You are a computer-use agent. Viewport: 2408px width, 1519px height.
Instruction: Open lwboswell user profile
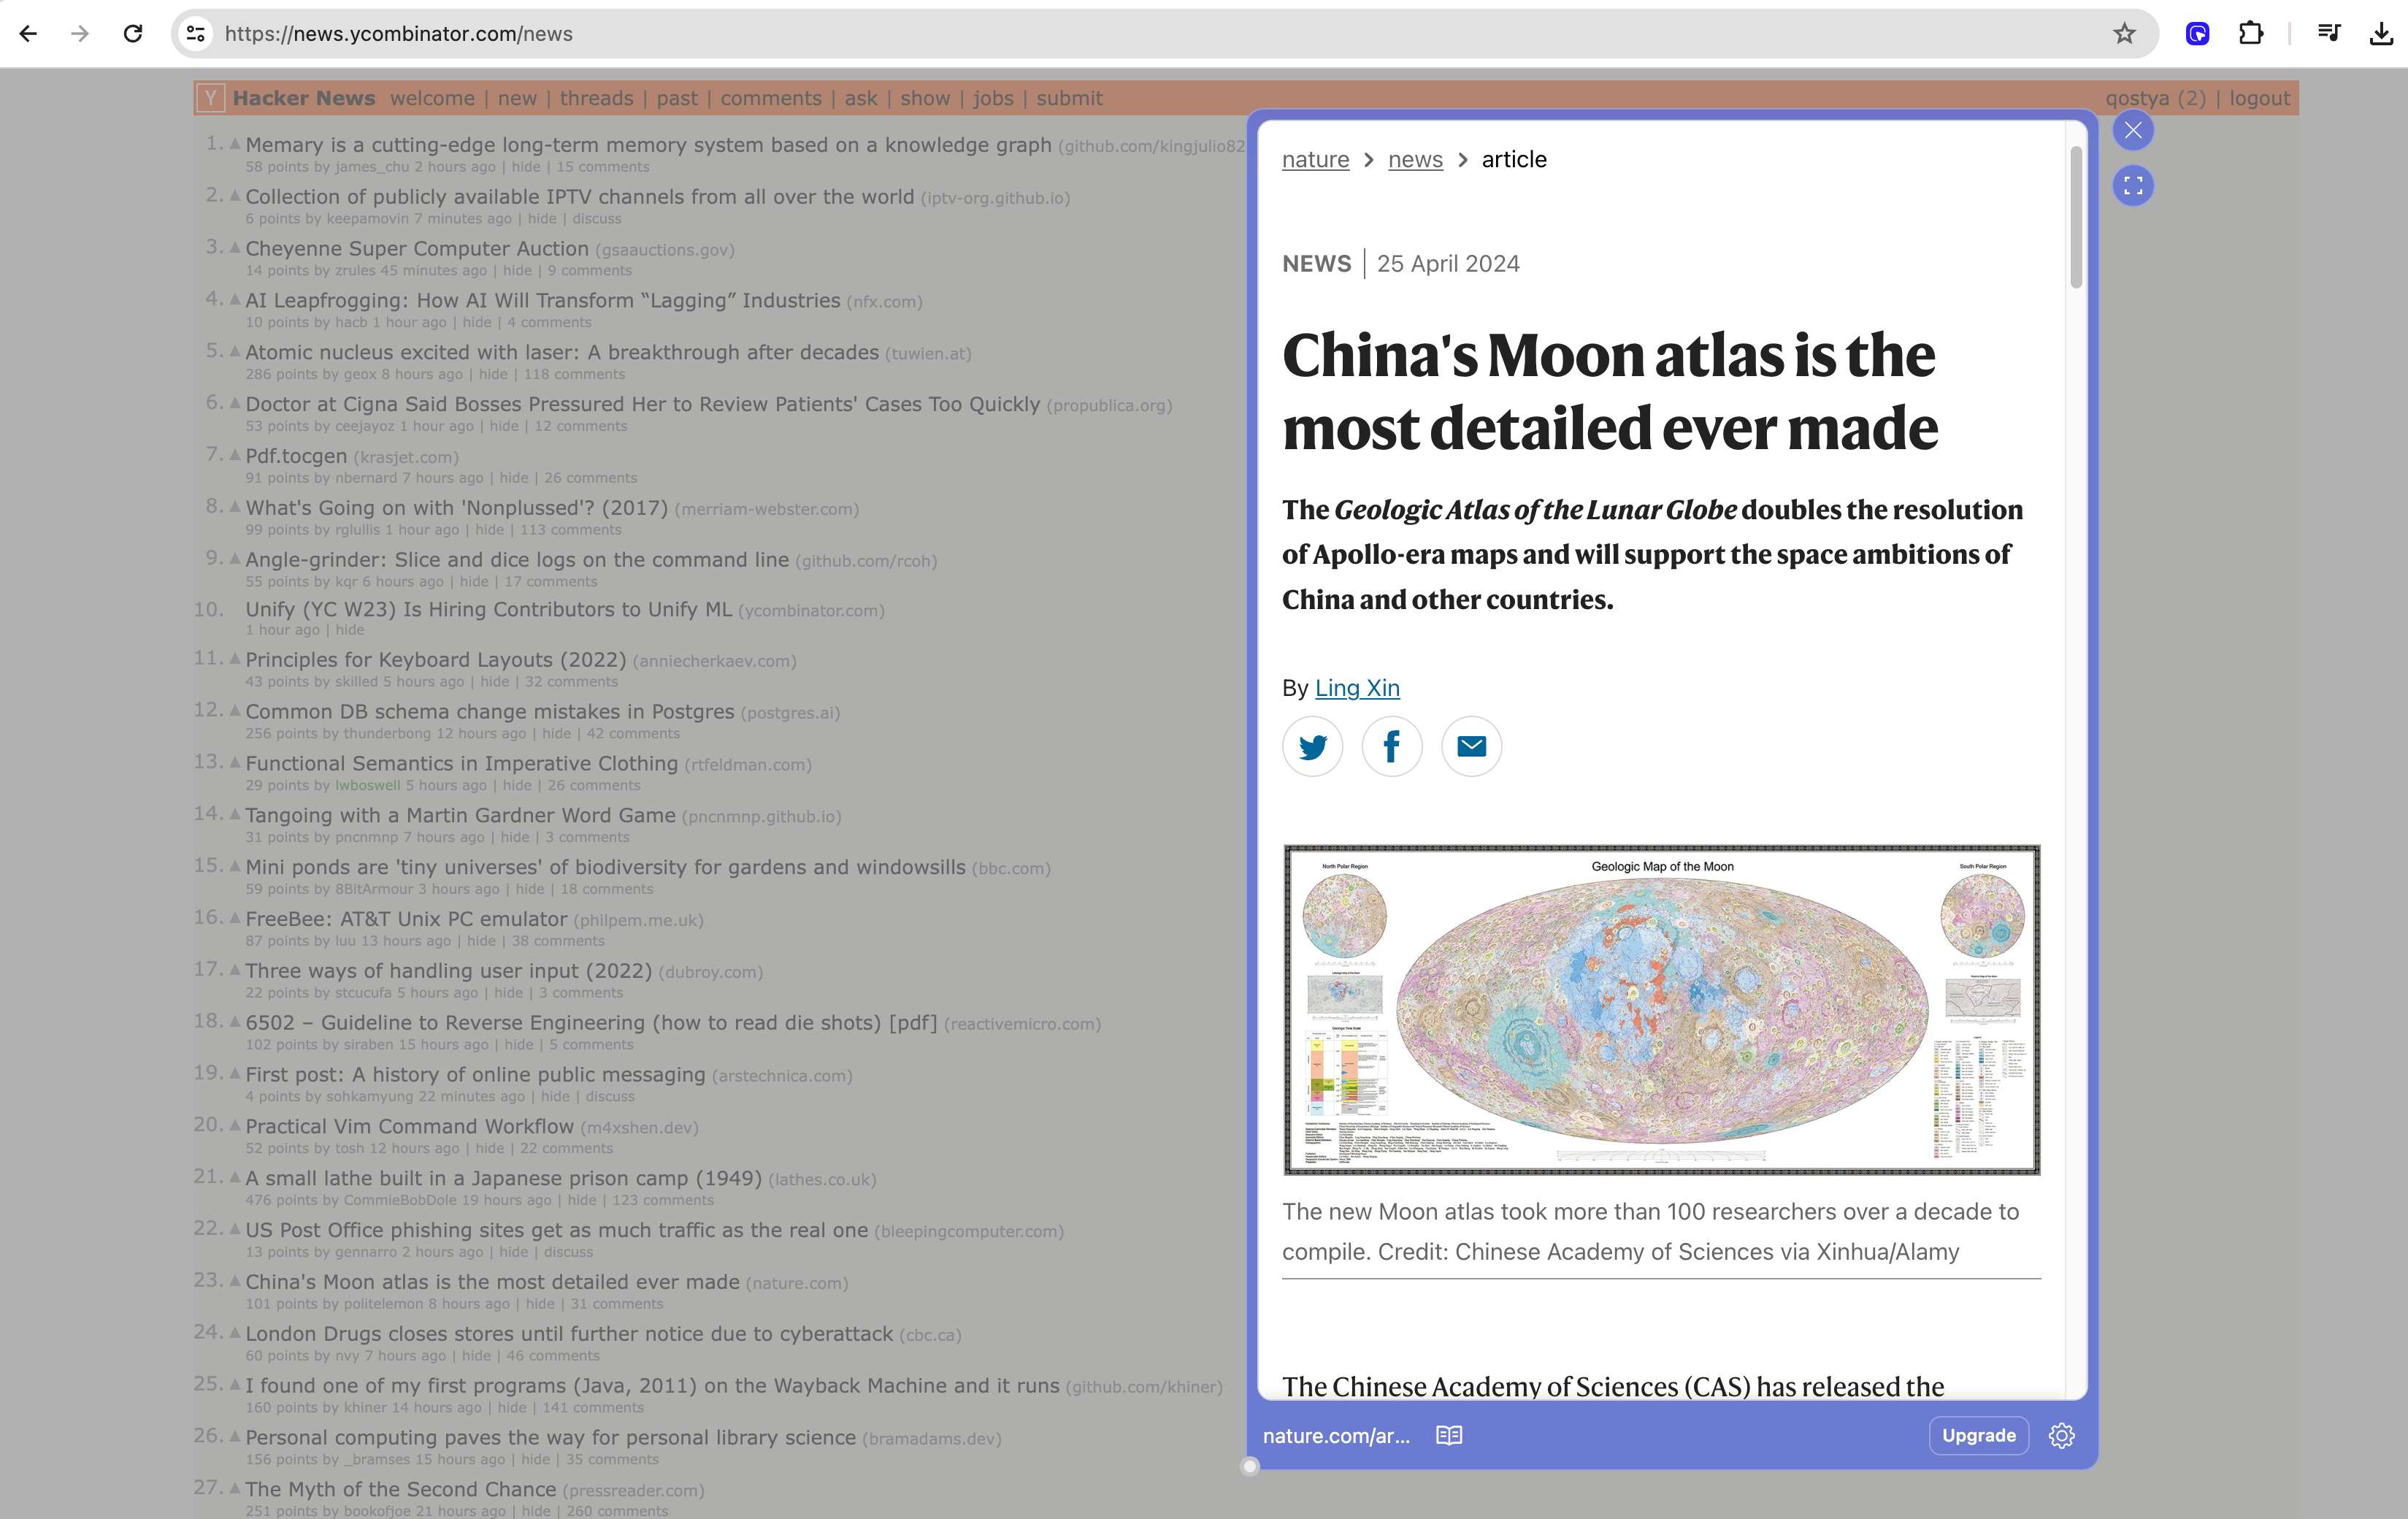click(367, 785)
